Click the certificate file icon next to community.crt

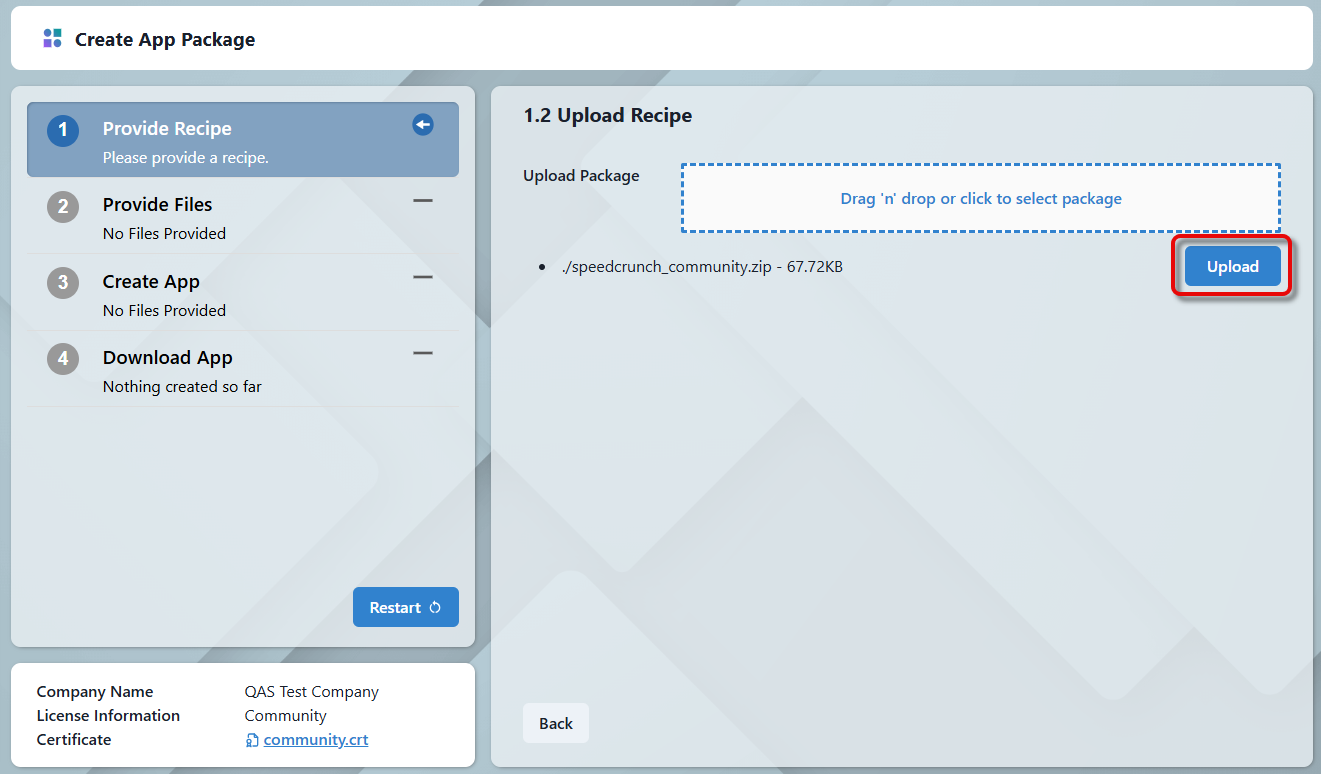pyautogui.click(x=252, y=741)
